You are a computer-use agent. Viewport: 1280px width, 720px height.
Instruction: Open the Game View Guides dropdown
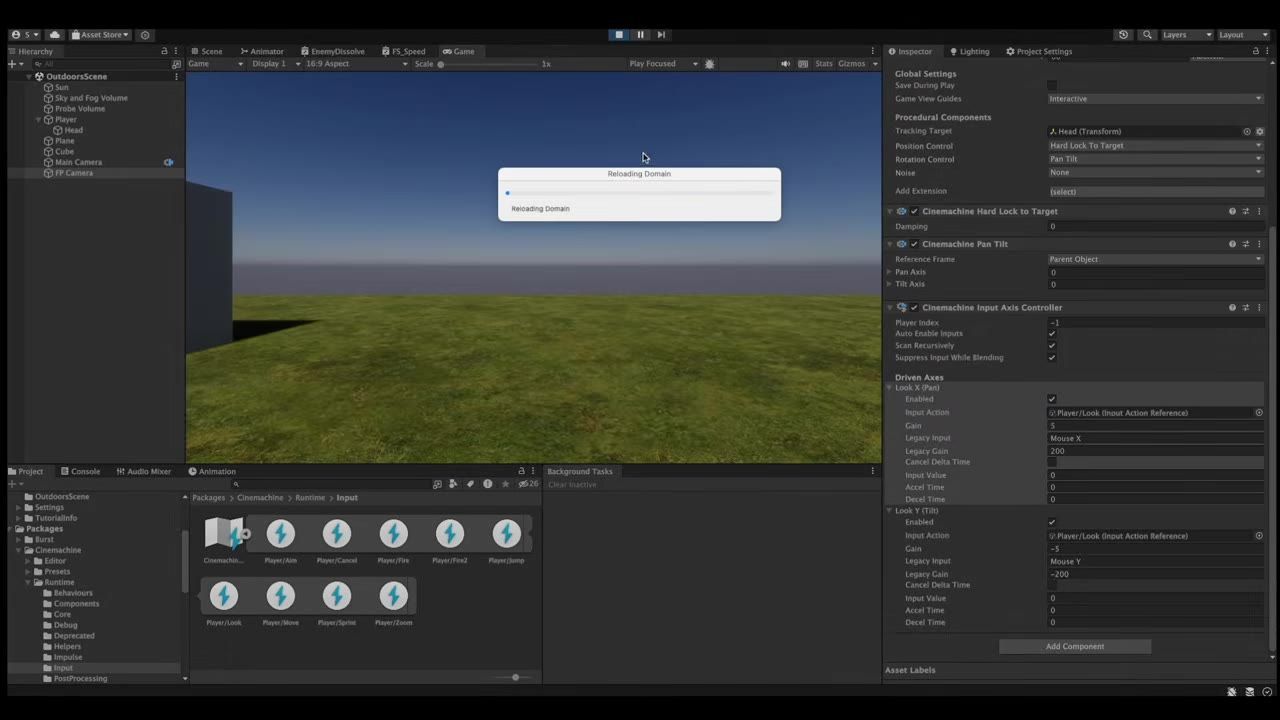[x=1155, y=99]
